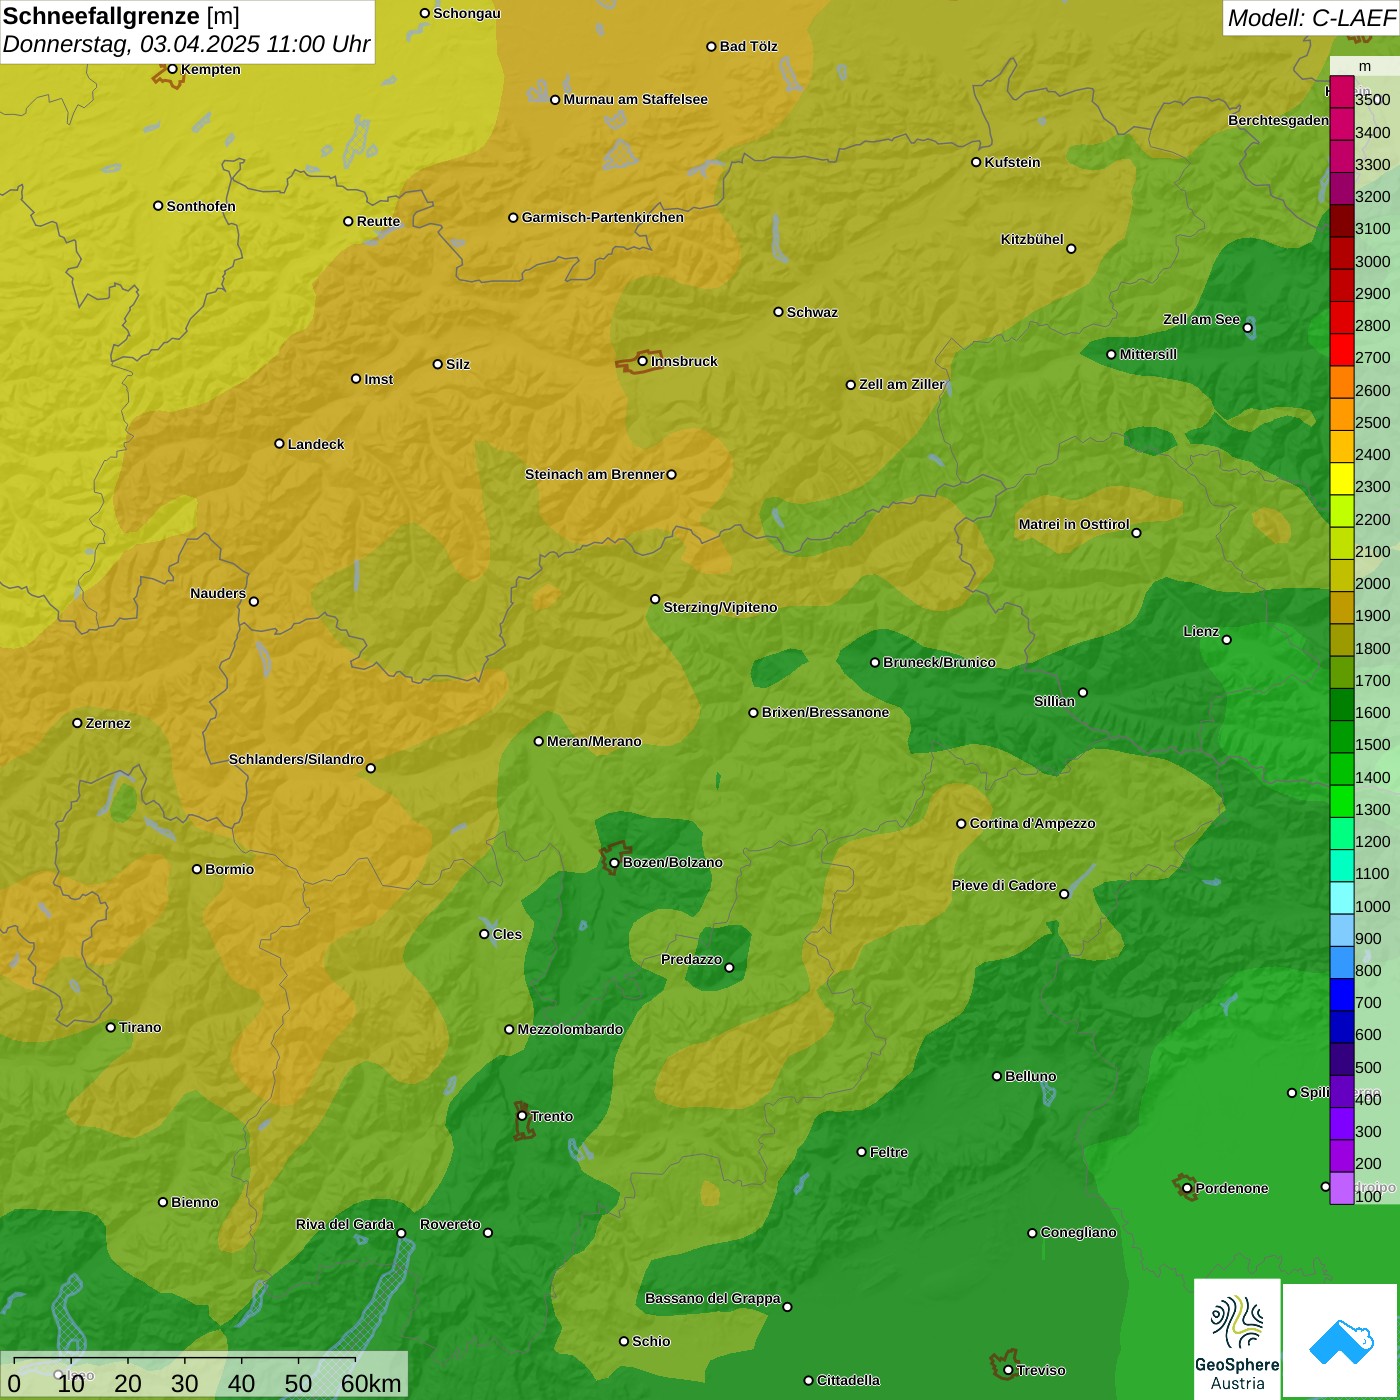Click the Predazzo location dot

coord(729,967)
